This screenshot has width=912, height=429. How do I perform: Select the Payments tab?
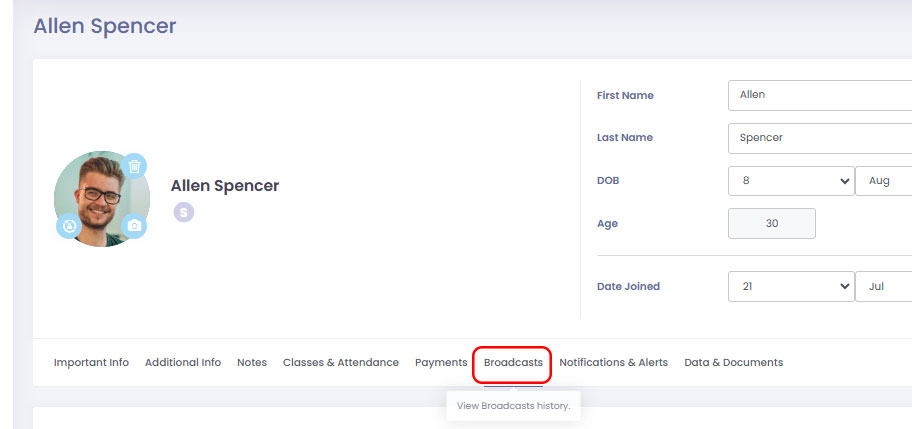click(441, 363)
